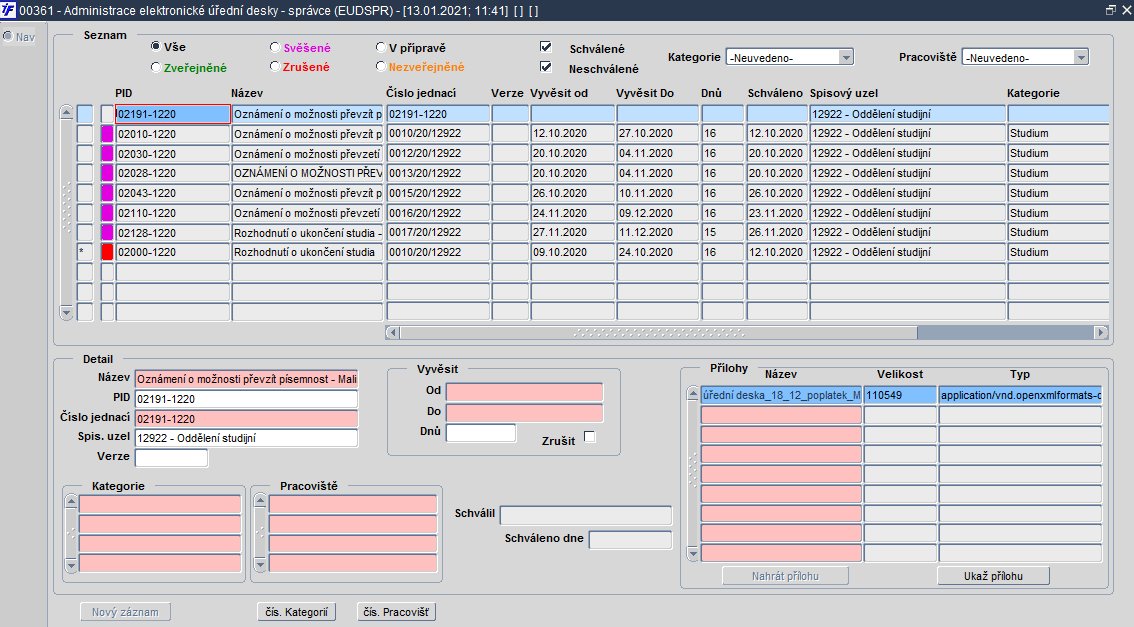Uncheck the Schválené checkbox
This screenshot has width=1134, height=627.
pyautogui.click(x=546, y=47)
